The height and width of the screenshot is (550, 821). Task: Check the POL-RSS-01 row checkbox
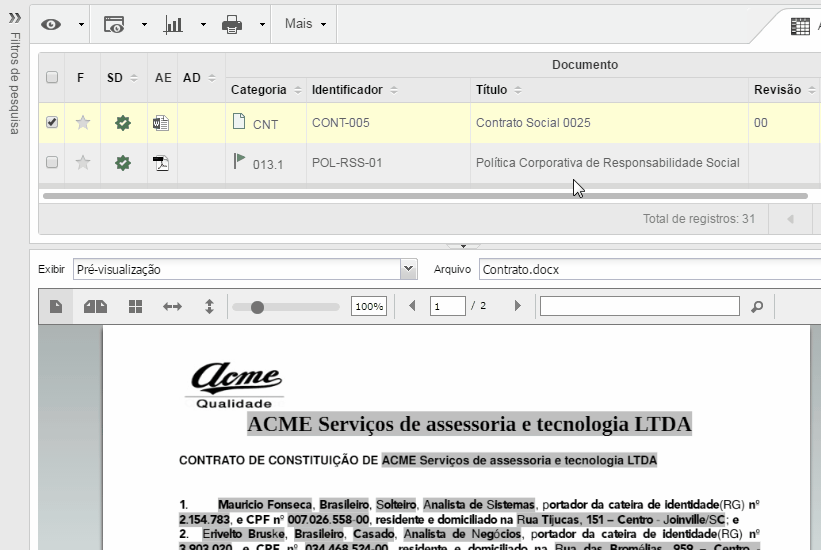(53, 162)
